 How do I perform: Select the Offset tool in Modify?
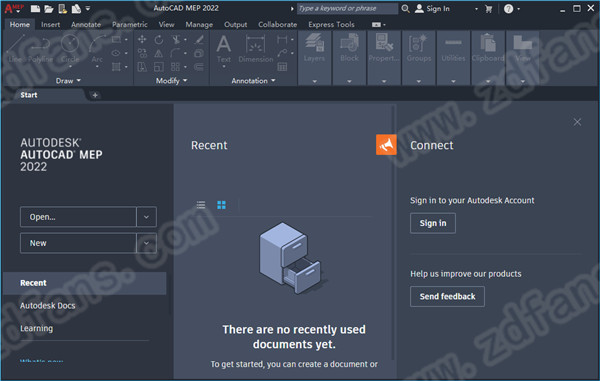[x=199, y=67]
